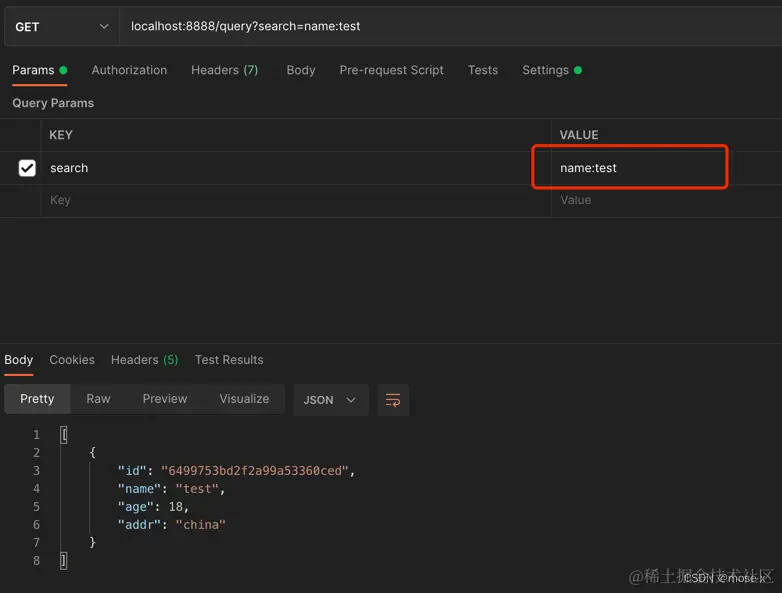The width and height of the screenshot is (782, 593).
Task: Select the Raw view button
Action: [98, 399]
